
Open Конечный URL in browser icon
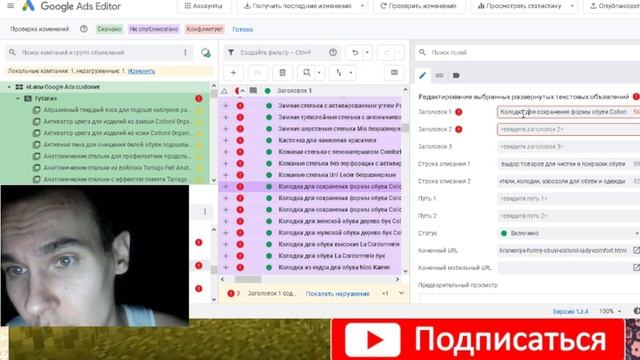click(636, 250)
